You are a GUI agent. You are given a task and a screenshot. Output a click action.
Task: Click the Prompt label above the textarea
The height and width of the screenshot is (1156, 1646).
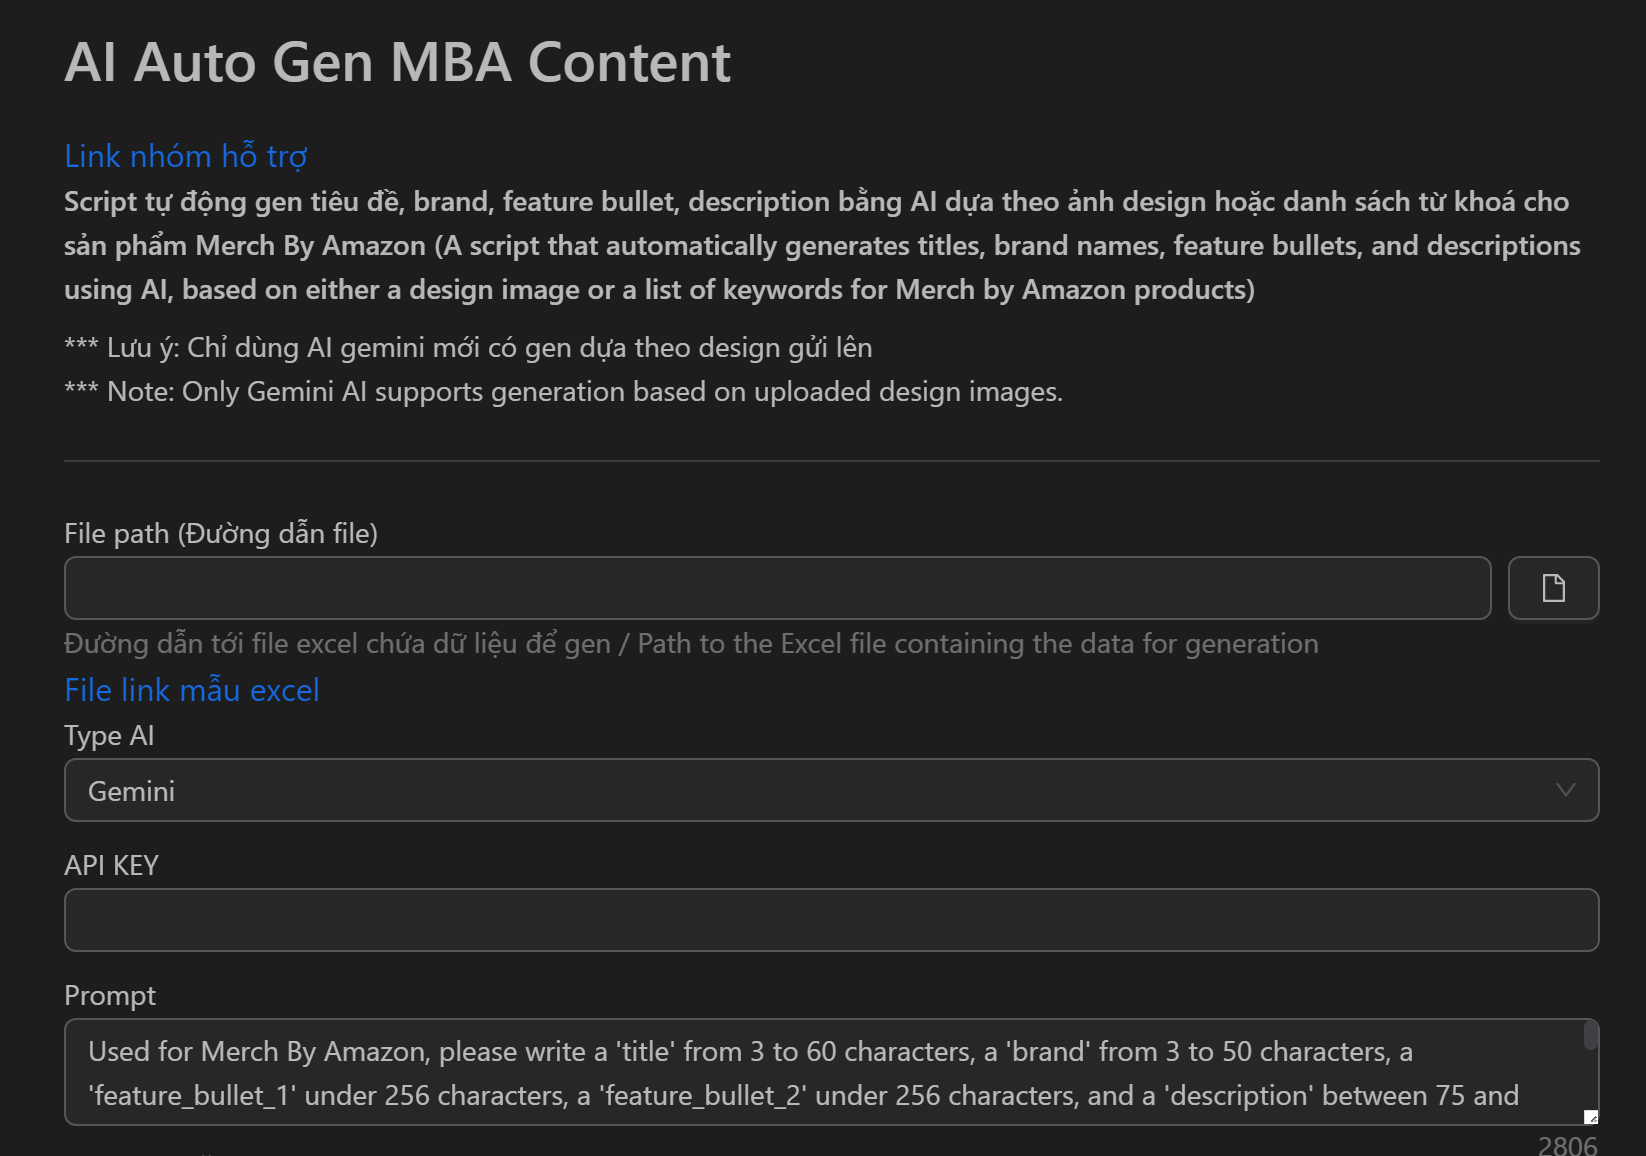pyautogui.click(x=110, y=995)
